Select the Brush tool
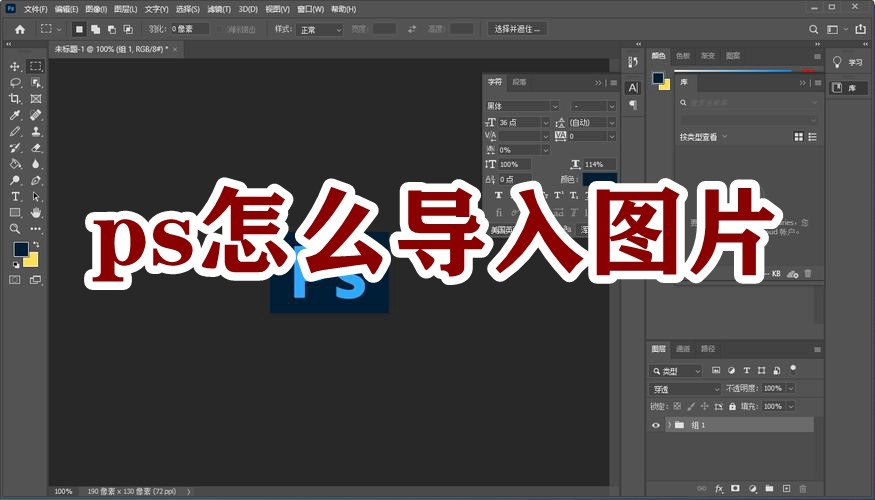 tap(15, 132)
